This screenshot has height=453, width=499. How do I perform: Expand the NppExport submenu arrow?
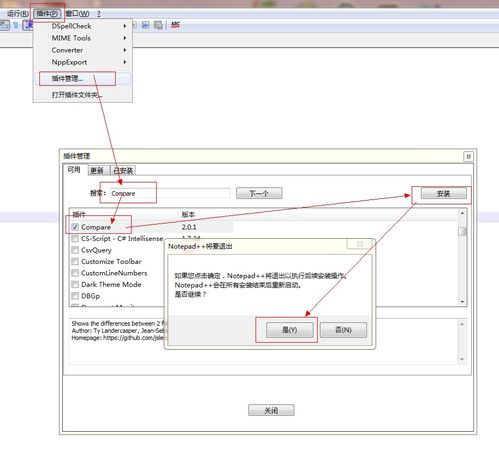tap(125, 62)
